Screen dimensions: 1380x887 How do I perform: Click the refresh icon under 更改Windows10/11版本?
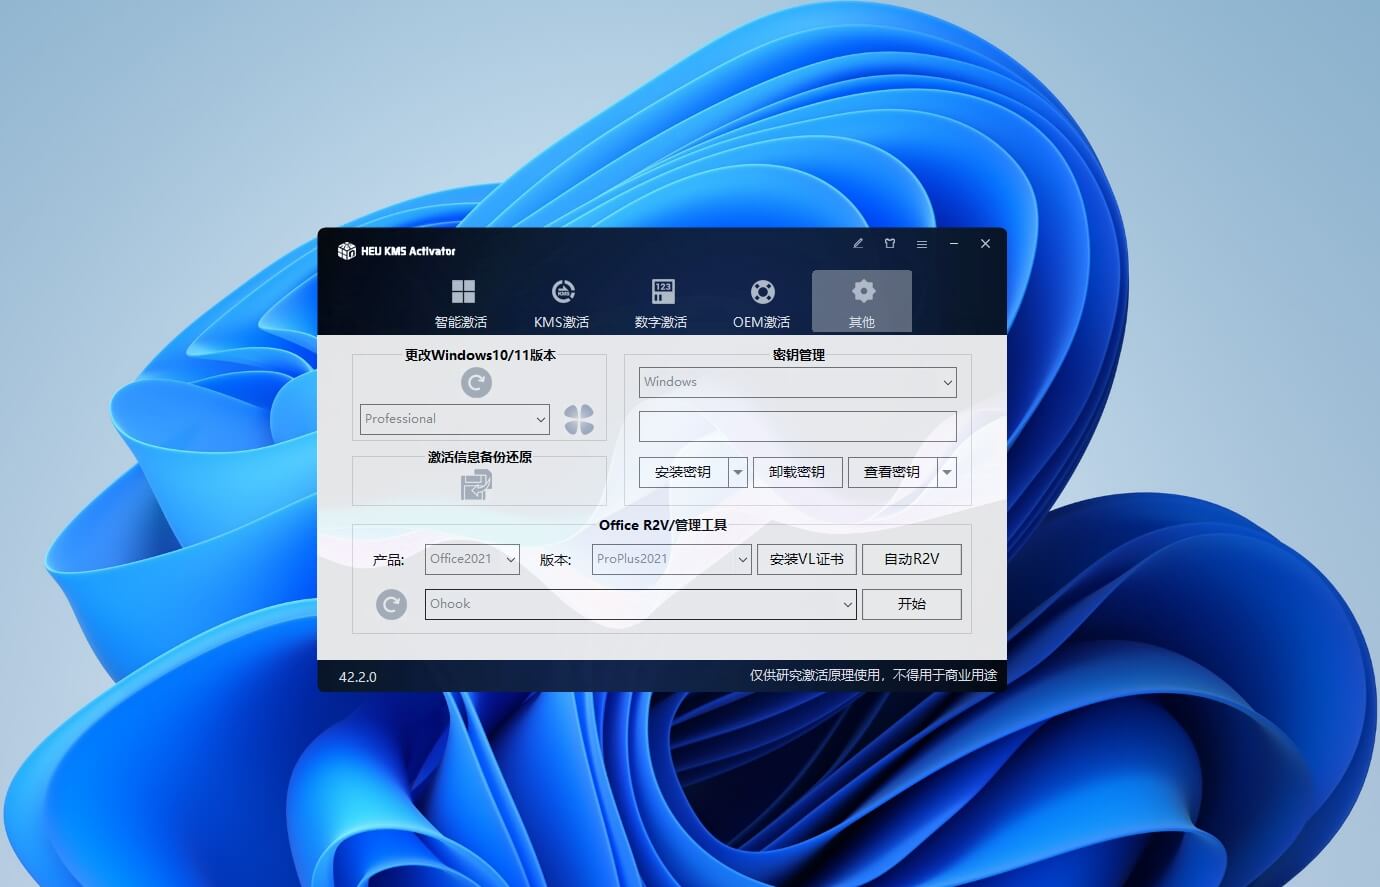tap(476, 382)
